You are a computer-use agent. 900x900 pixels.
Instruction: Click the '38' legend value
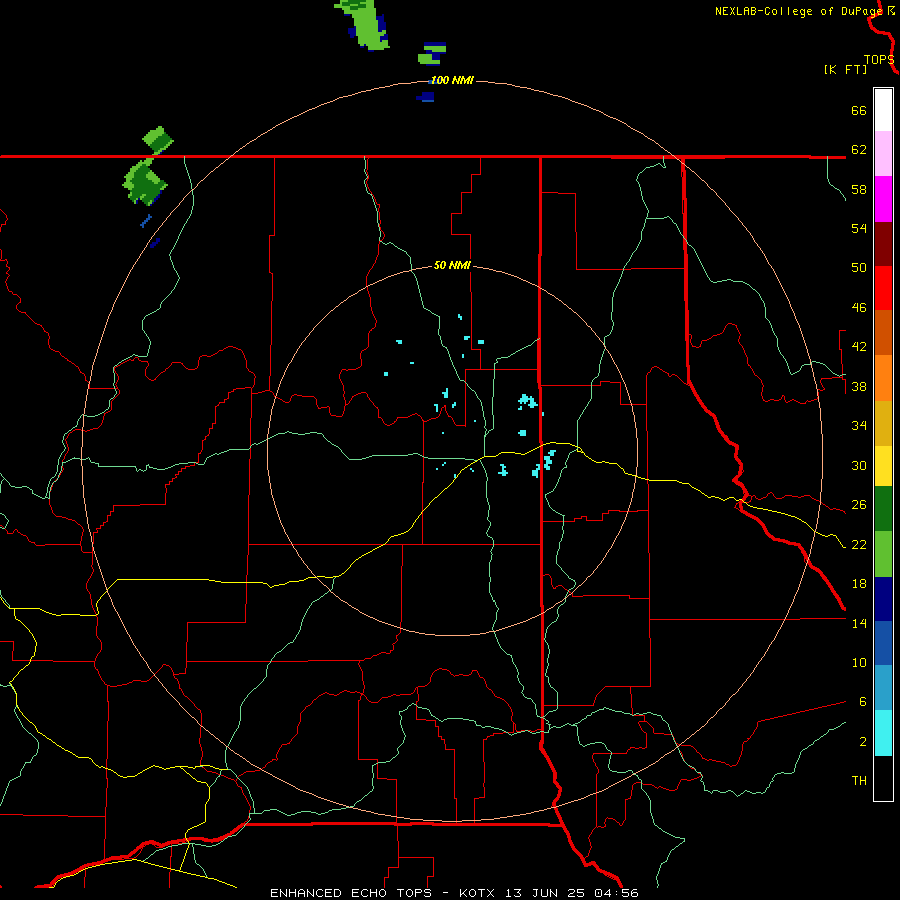pos(859,386)
